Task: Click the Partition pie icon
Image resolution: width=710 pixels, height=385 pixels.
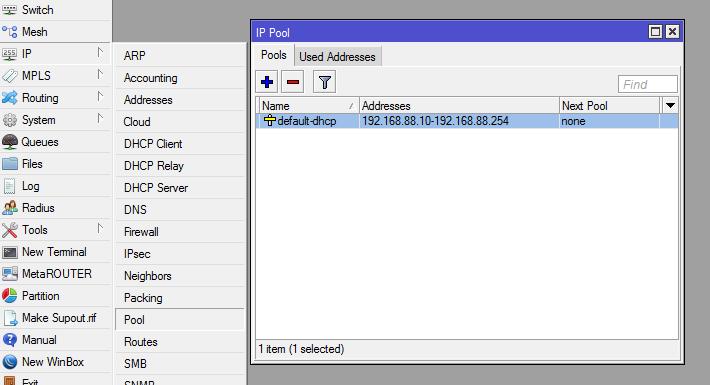Action: 10,296
